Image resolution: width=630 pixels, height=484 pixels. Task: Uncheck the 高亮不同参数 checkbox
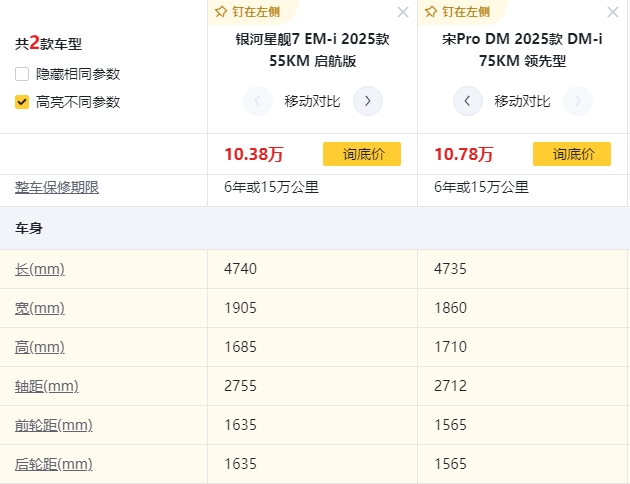click(x=22, y=102)
